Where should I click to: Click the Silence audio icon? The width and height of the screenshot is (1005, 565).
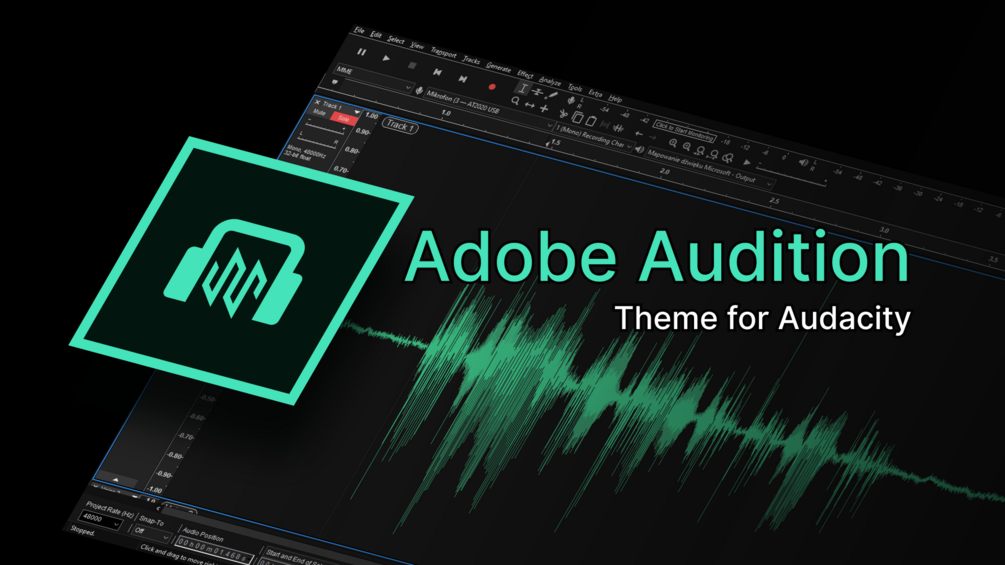(618, 128)
